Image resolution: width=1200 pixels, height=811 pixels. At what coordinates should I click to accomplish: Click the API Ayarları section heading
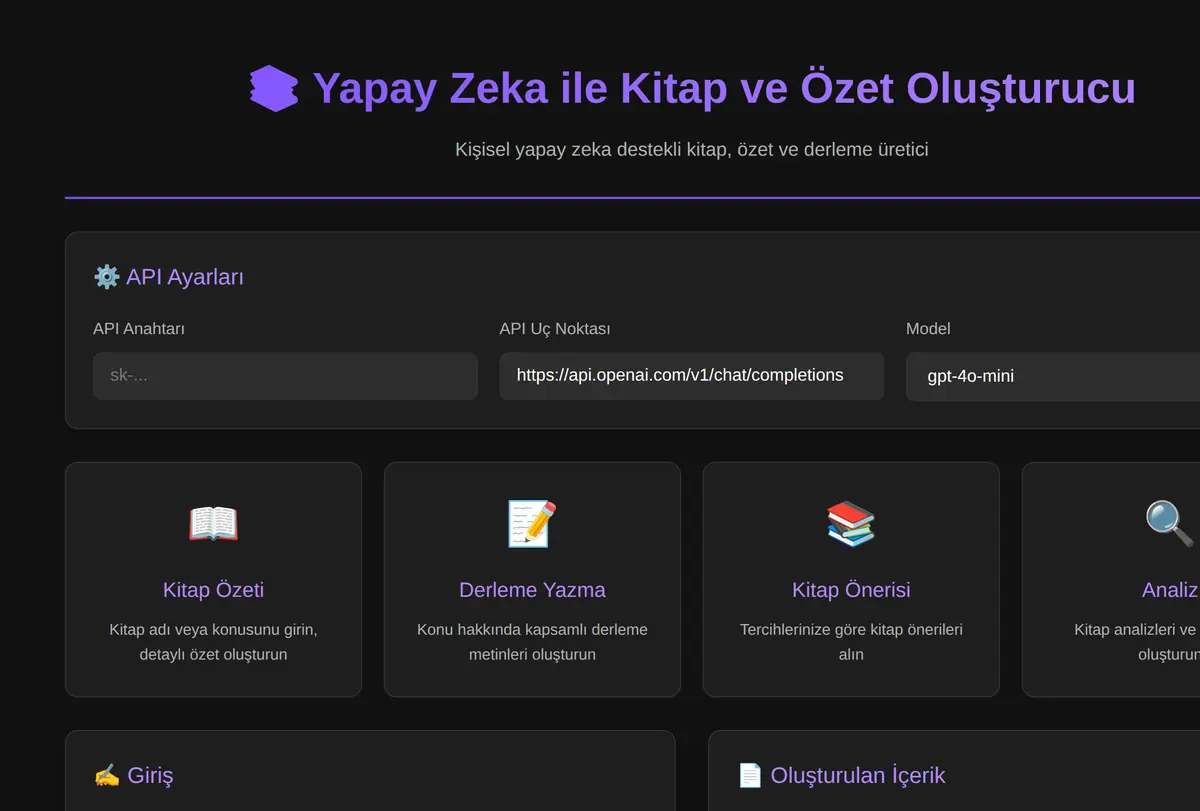185,277
